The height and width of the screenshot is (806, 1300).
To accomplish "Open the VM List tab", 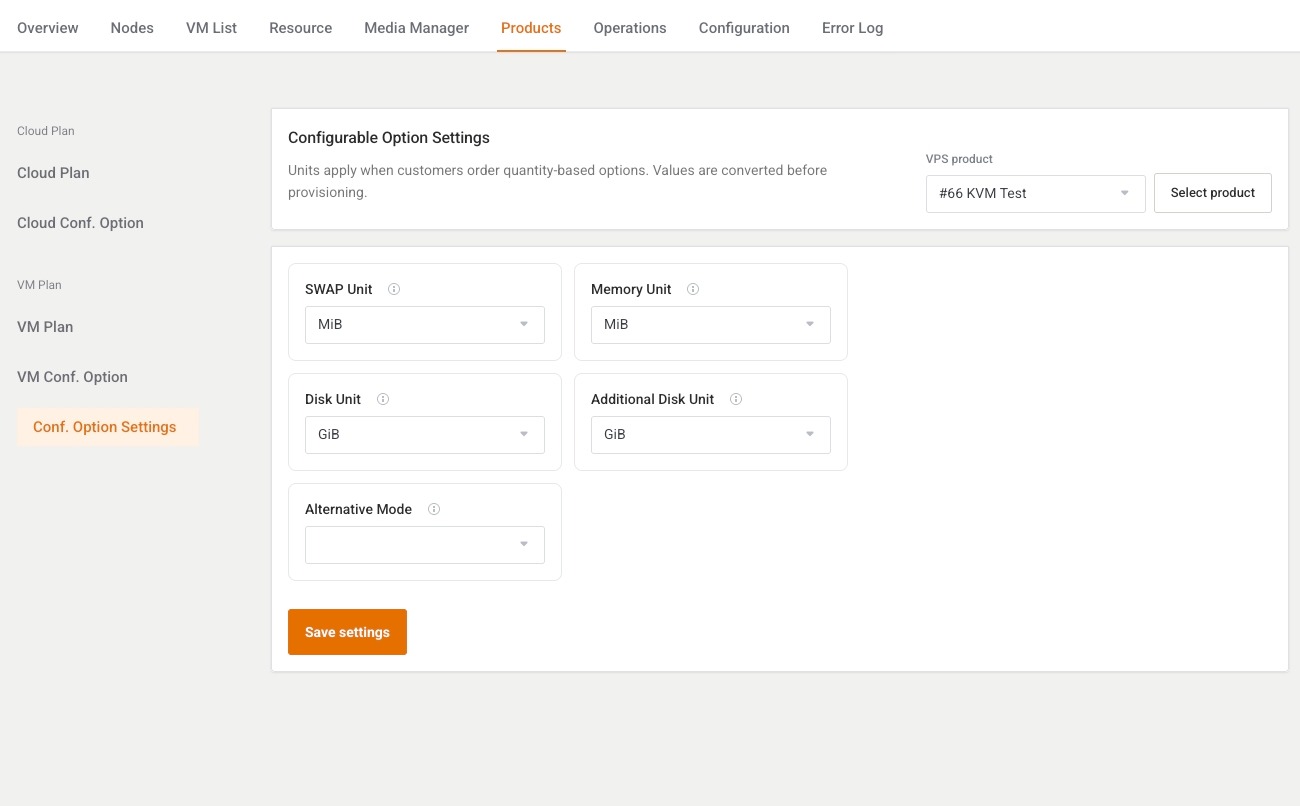I will (x=212, y=28).
